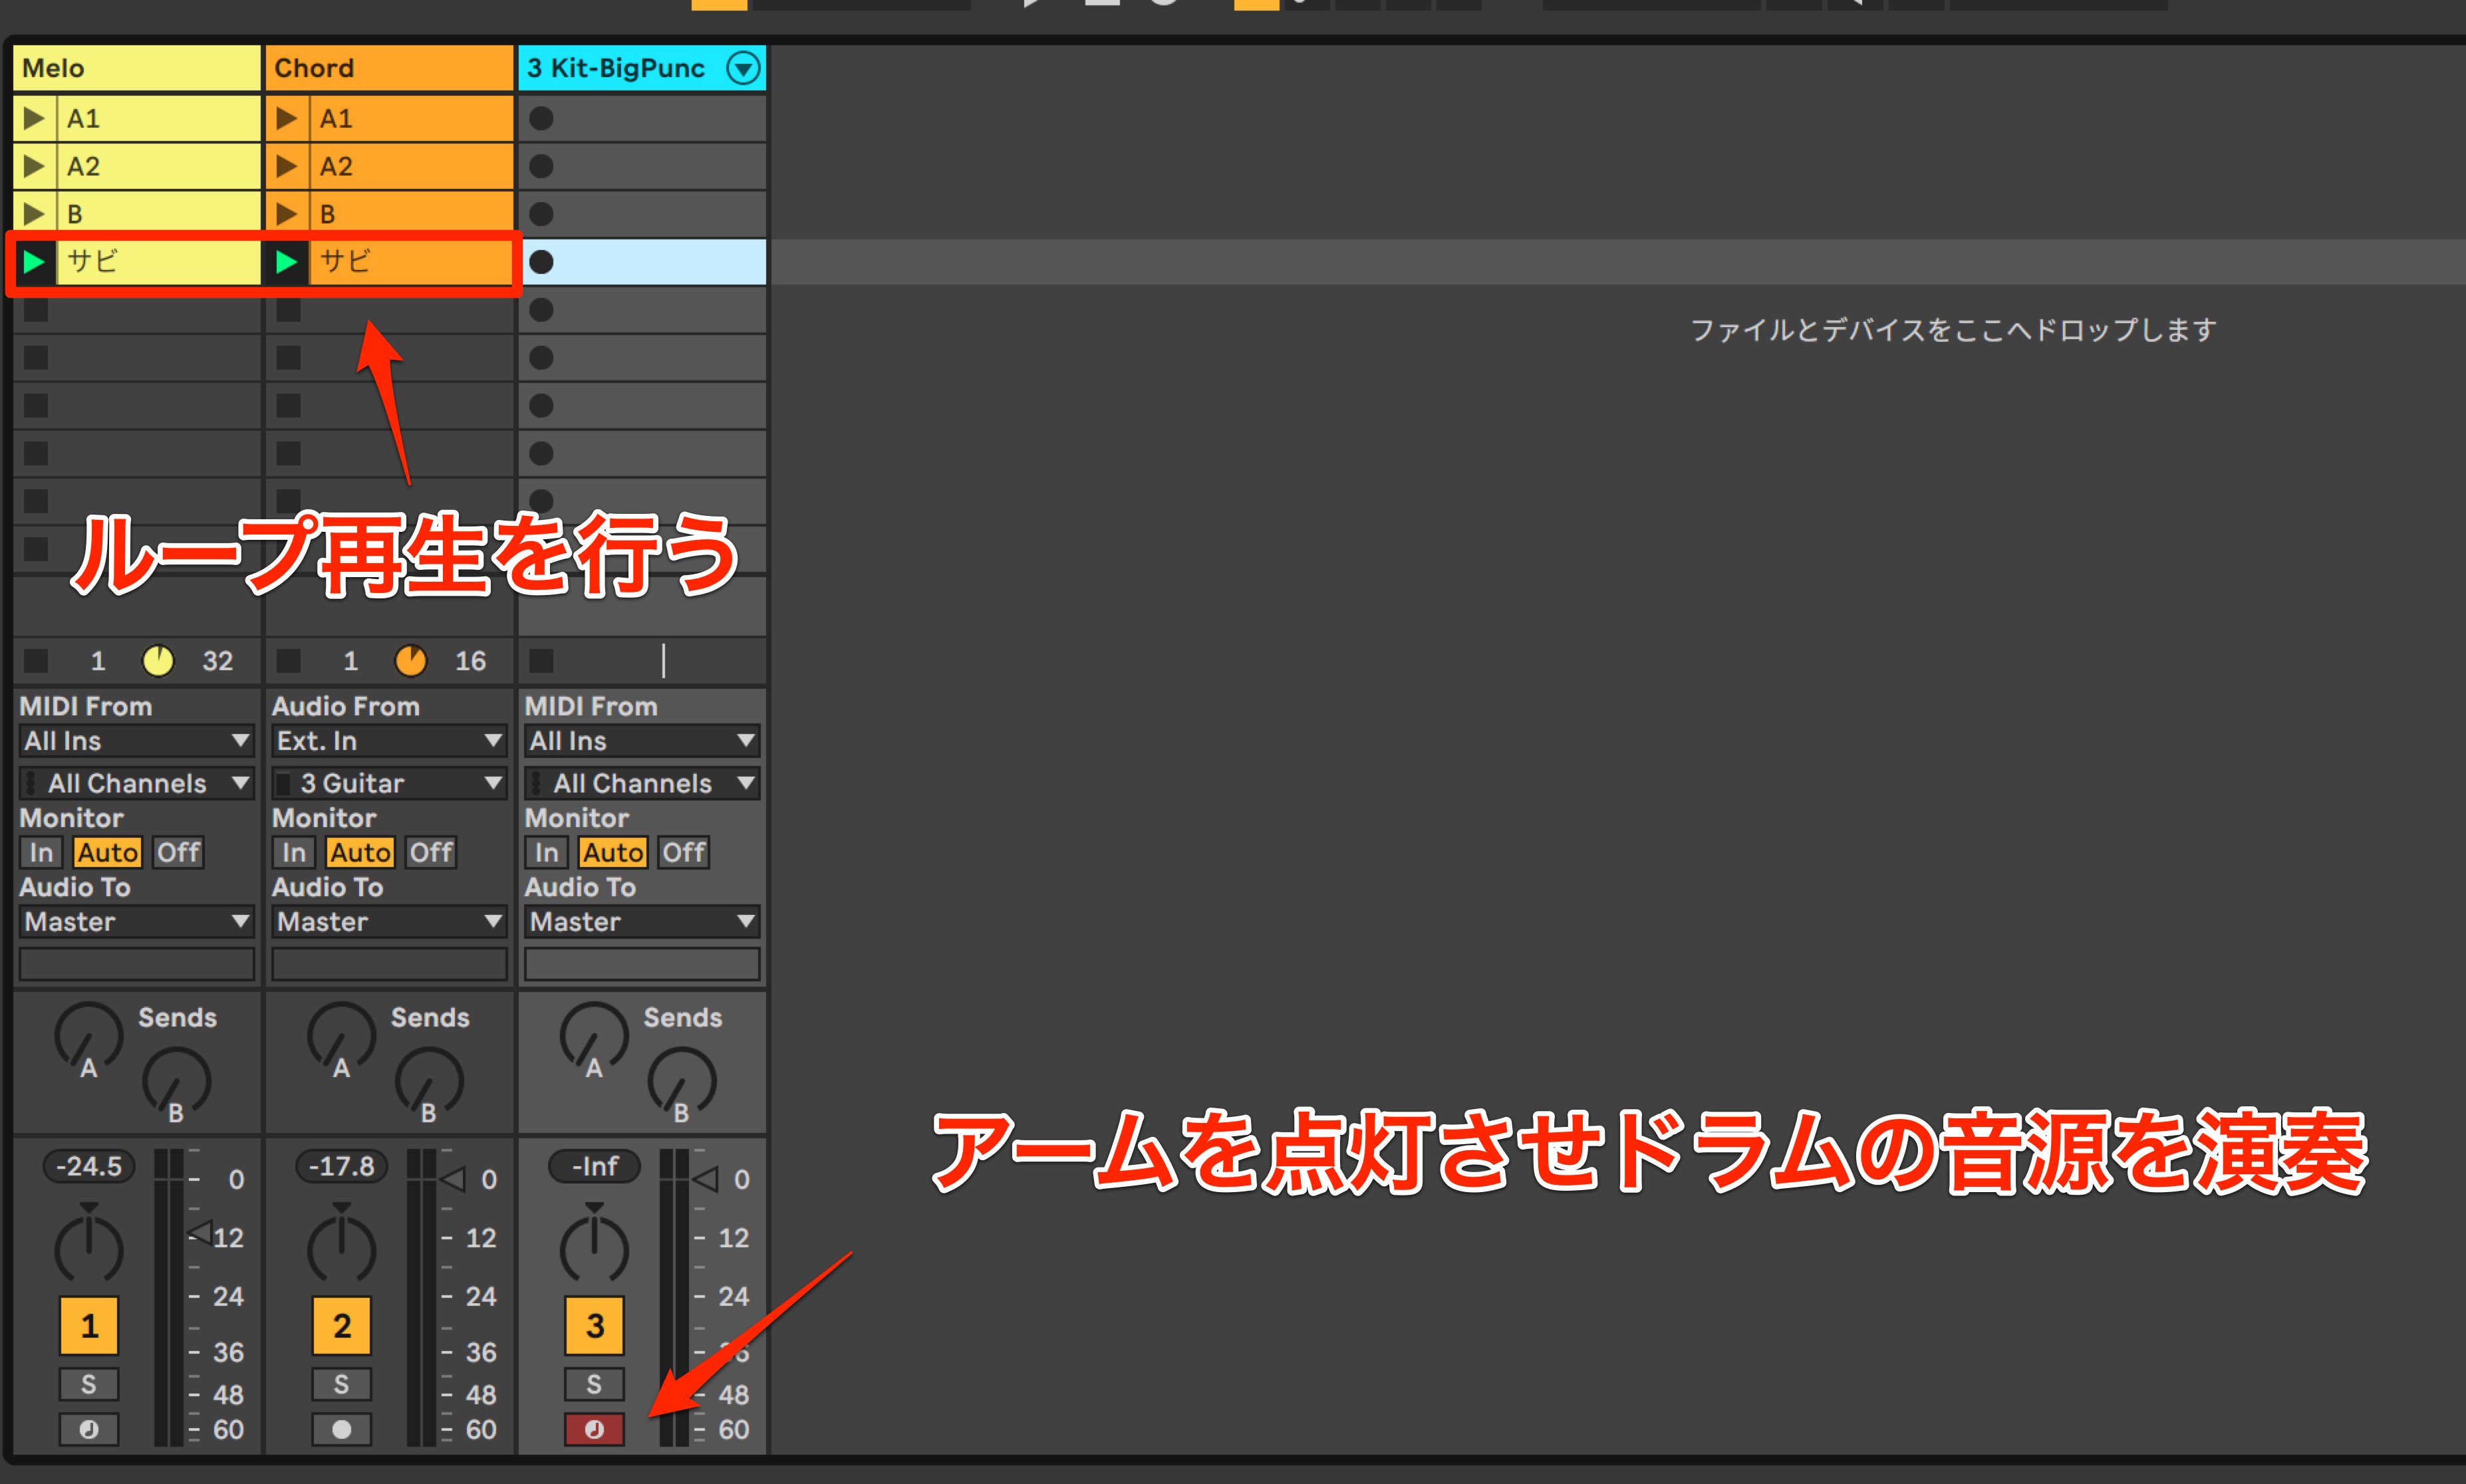
Task: Launch the サビ clip in Melo track
Action: pyautogui.click(x=34, y=262)
